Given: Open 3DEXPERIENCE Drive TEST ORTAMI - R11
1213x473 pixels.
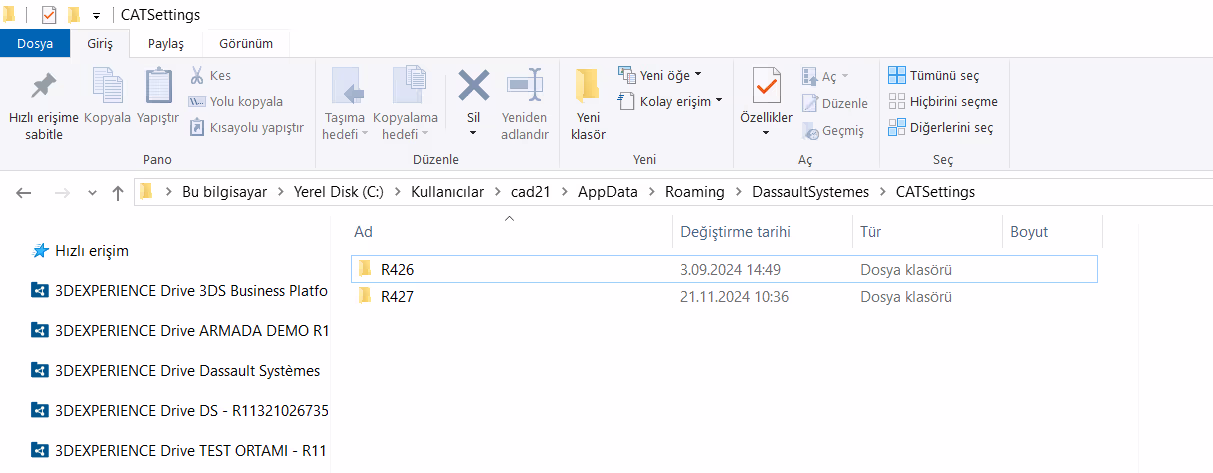Looking at the screenshot, I should [x=180, y=450].
